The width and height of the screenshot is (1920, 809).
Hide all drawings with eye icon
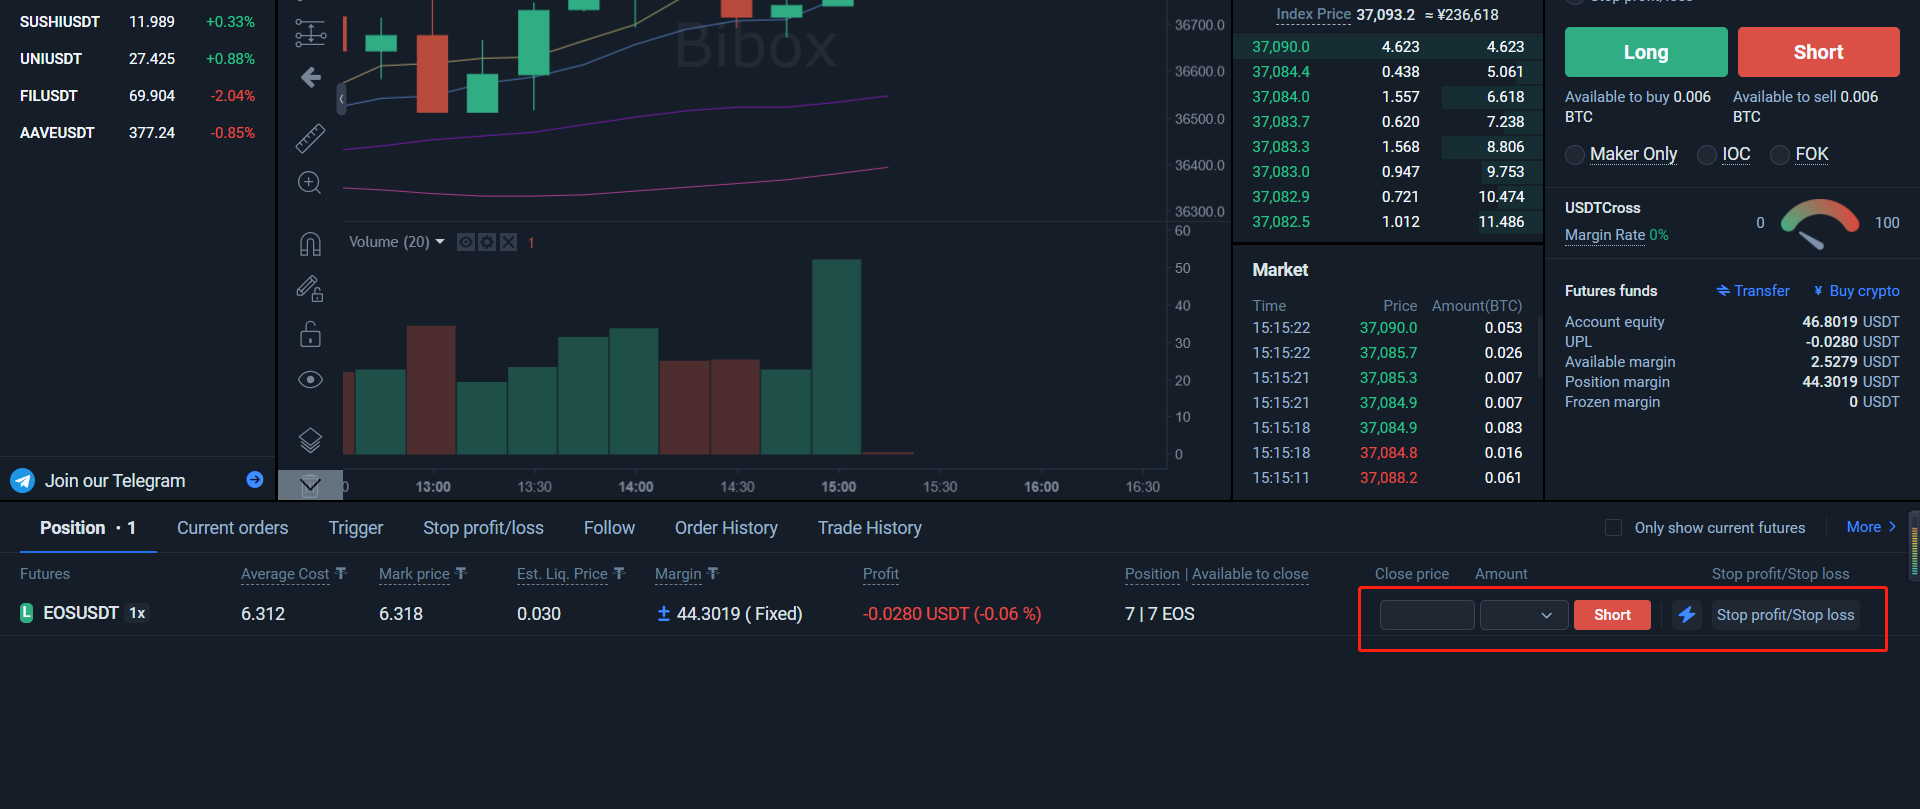(310, 380)
